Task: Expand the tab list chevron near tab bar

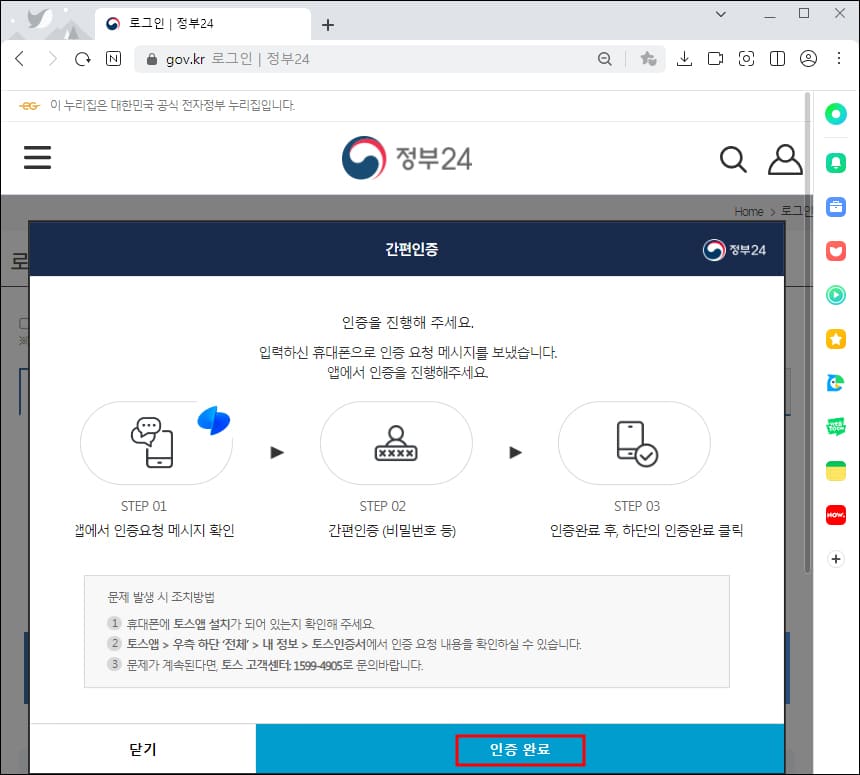Action: click(x=720, y=14)
